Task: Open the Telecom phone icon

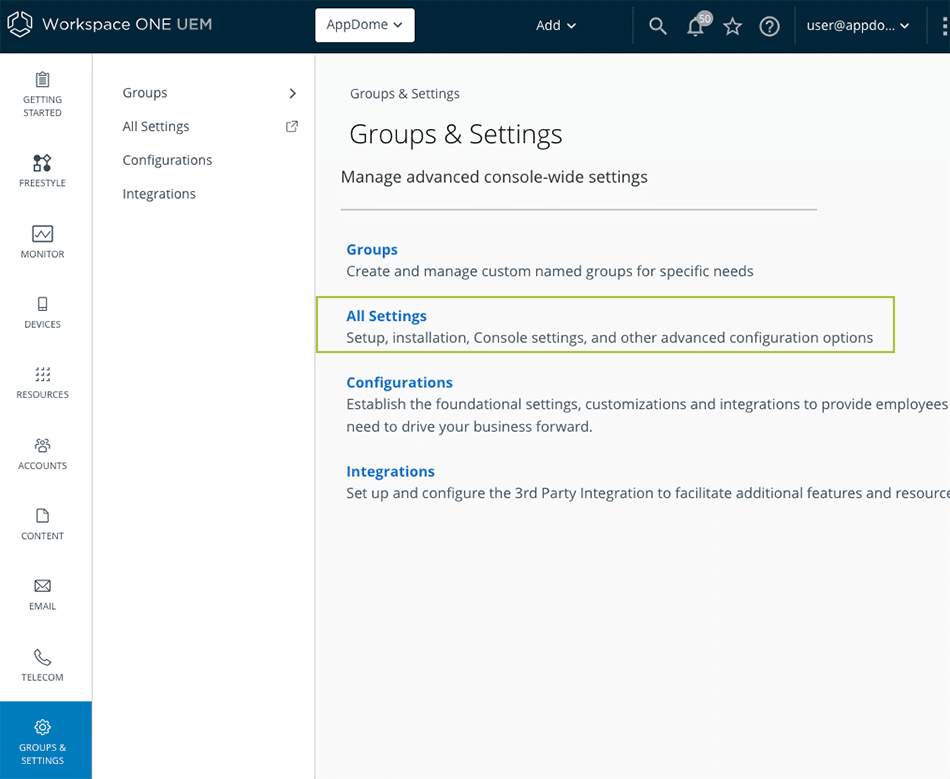Action: click(x=42, y=657)
